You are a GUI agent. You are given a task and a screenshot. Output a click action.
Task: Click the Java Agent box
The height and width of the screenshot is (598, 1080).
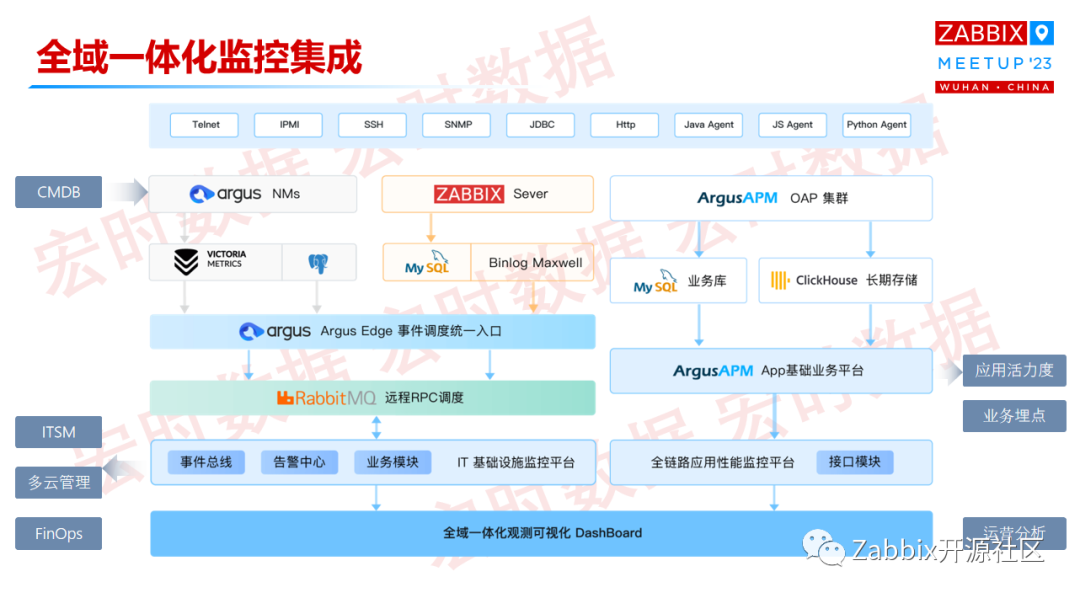pyautogui.click(x=709, y=125)
